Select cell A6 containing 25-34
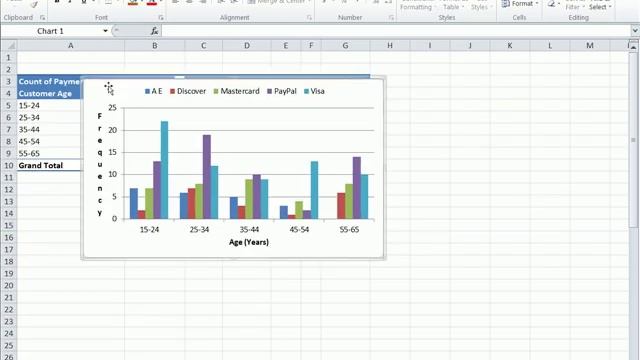 tap(49, 118)
